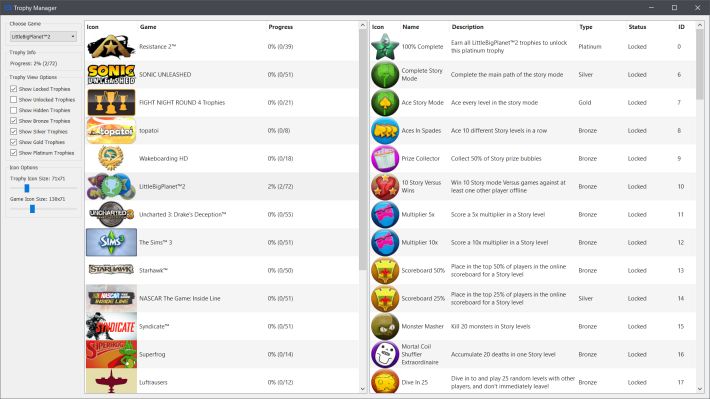Click the Prize Collector trophy icon
The height and width of the screenshot is (399, 710).
coord(385,159)
